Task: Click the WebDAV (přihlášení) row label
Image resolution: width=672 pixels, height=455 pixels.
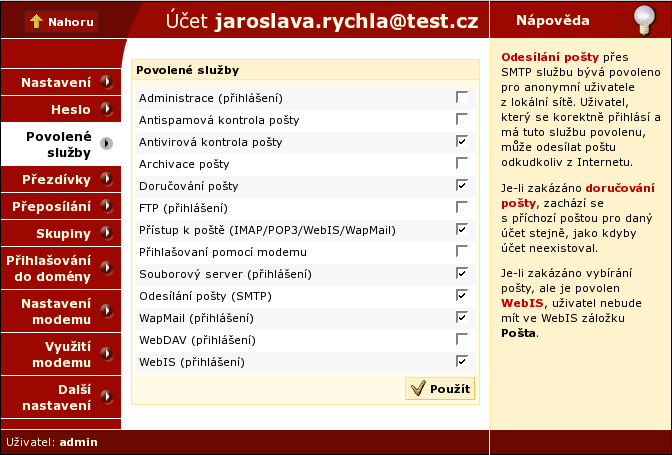Action: pyautogui.click(x=197, y=340)
